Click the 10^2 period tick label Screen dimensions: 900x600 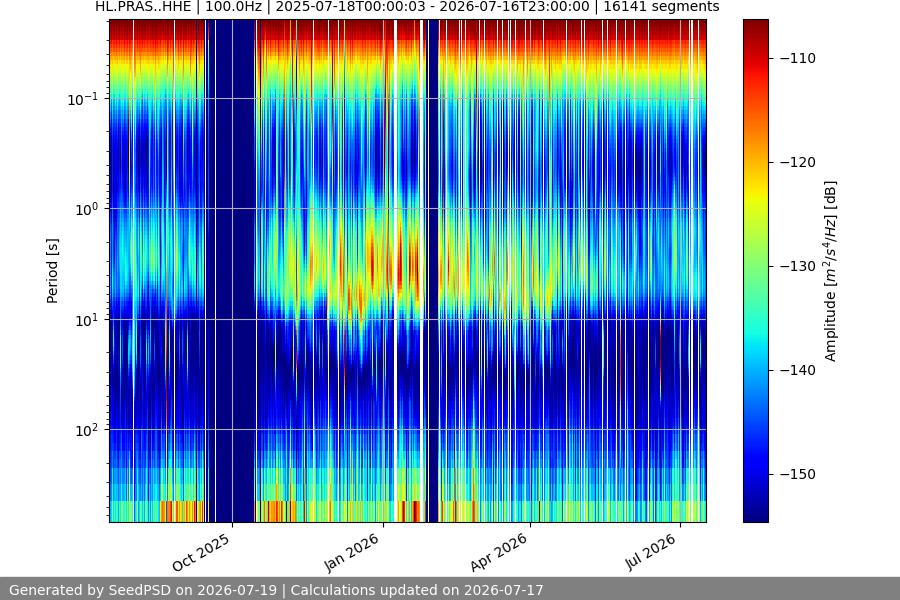point(86,430)
